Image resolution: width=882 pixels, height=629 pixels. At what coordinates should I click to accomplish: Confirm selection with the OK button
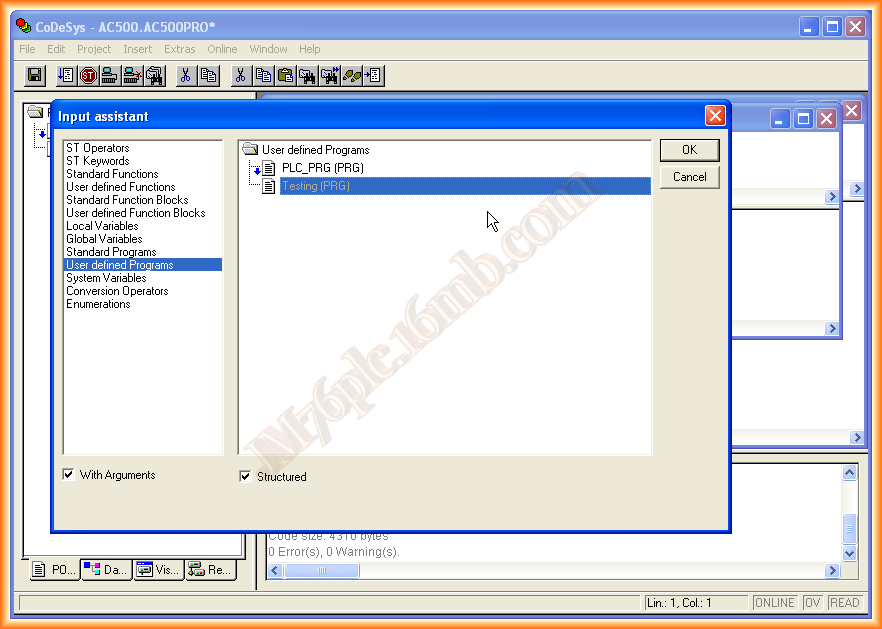pos(689,150)
